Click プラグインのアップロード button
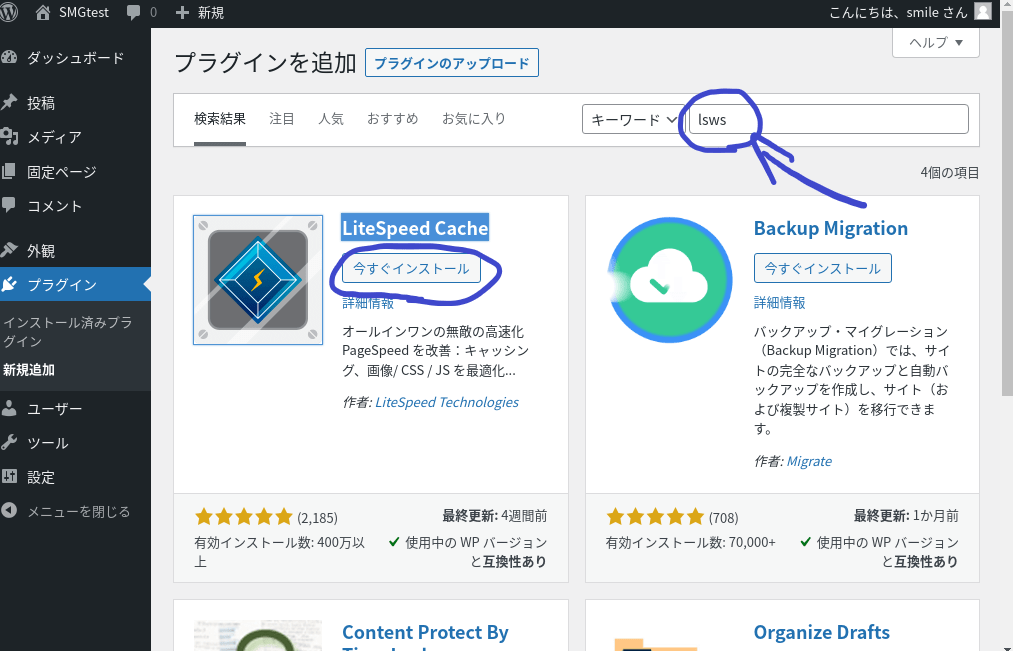This screenshot has height=651, width=1013. [x=452, y=63]
